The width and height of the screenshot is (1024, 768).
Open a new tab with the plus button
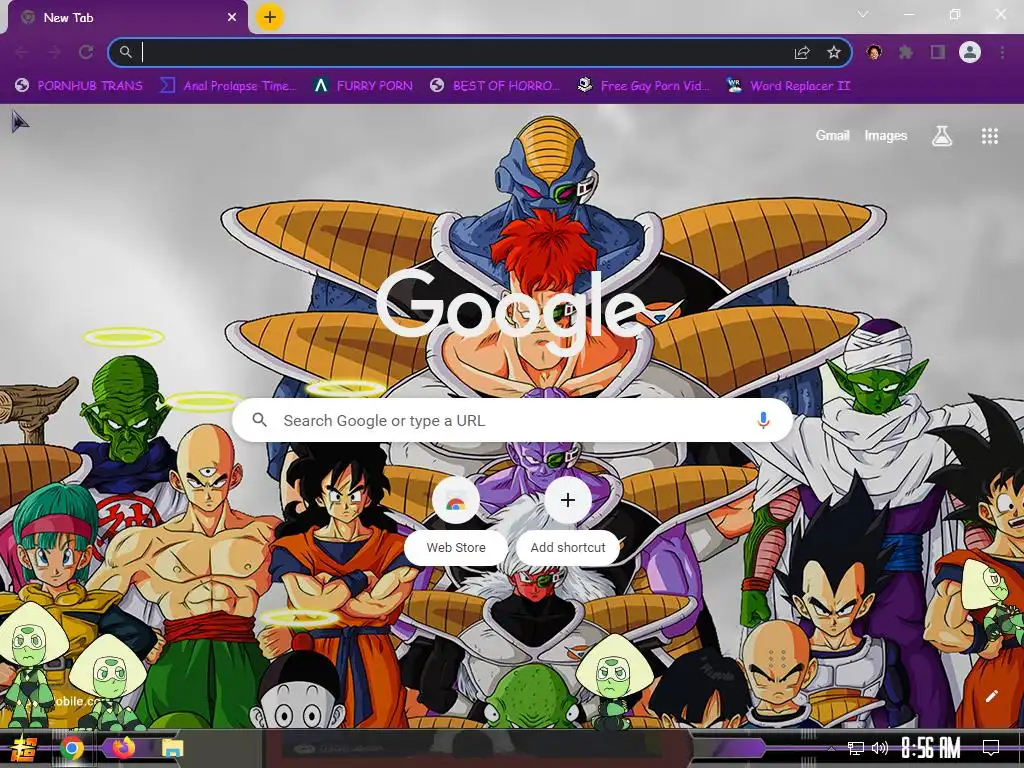(270, 17)
